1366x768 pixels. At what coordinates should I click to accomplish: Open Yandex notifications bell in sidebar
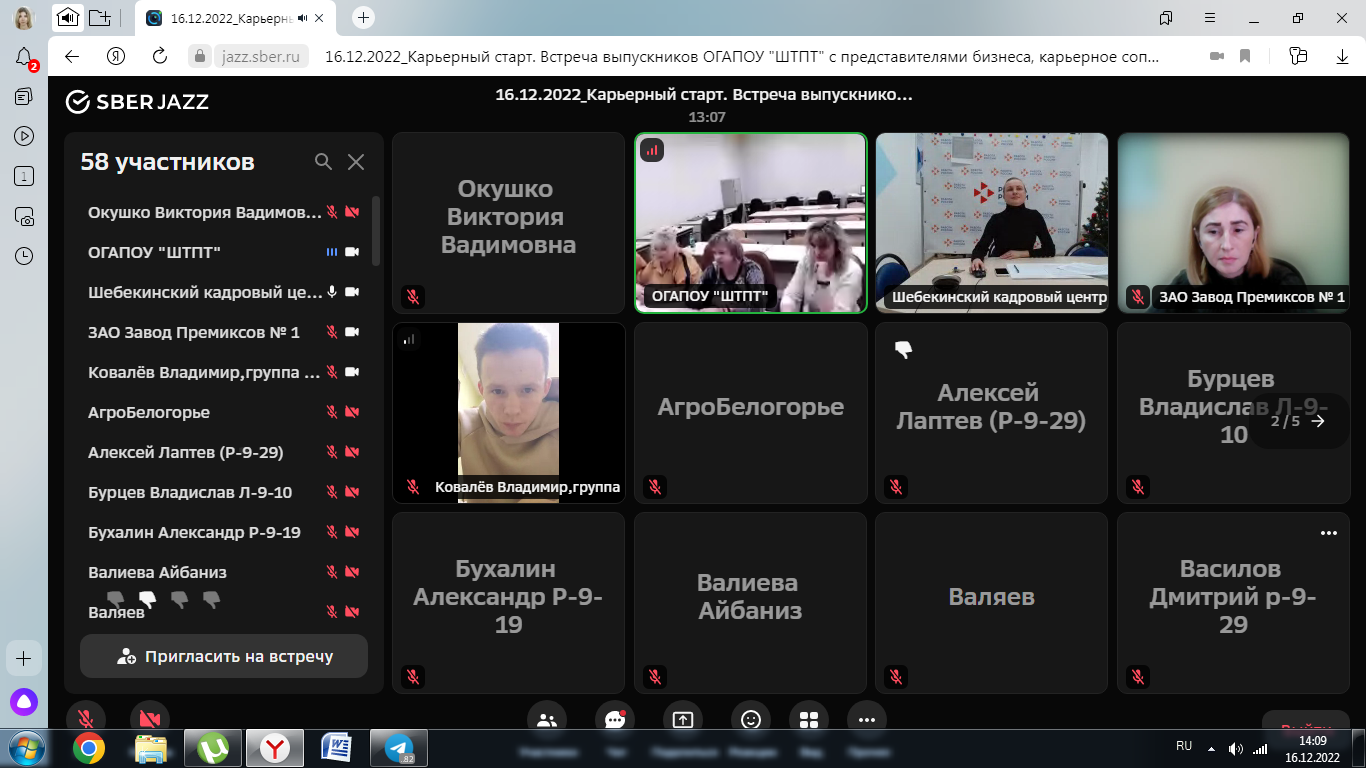tap(25, 58)
